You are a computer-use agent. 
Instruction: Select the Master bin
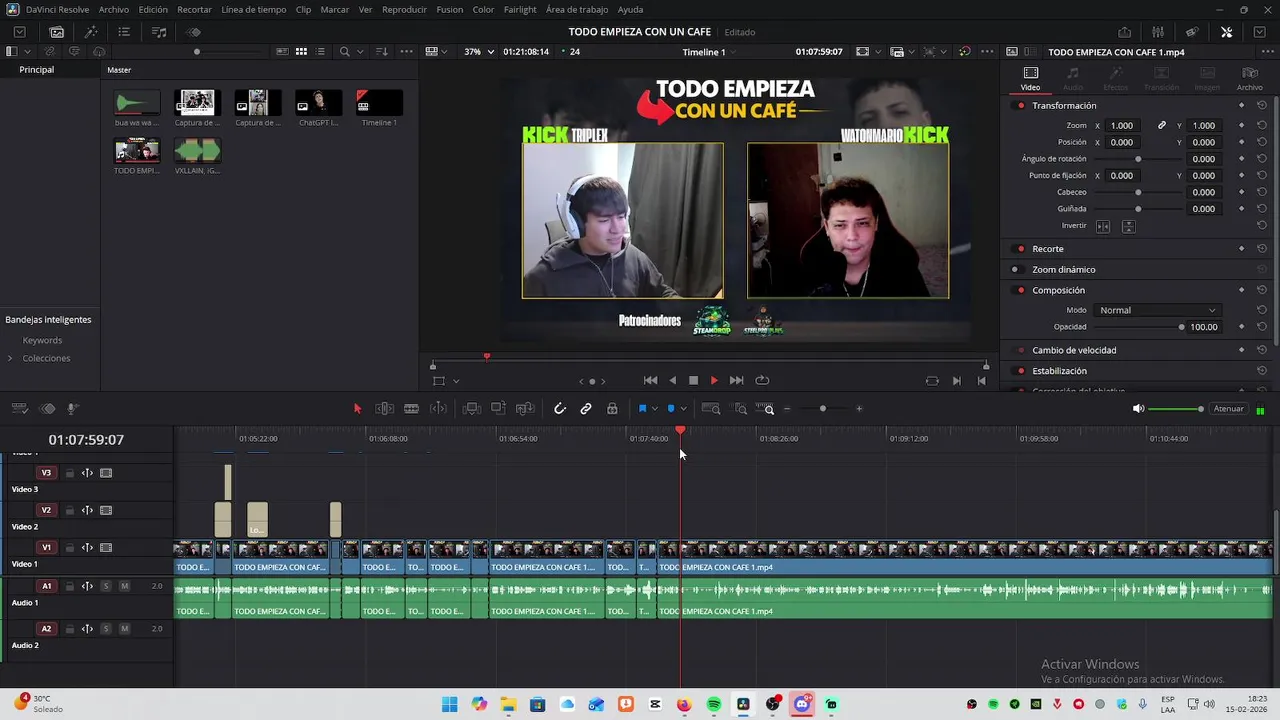click(119, 70)
